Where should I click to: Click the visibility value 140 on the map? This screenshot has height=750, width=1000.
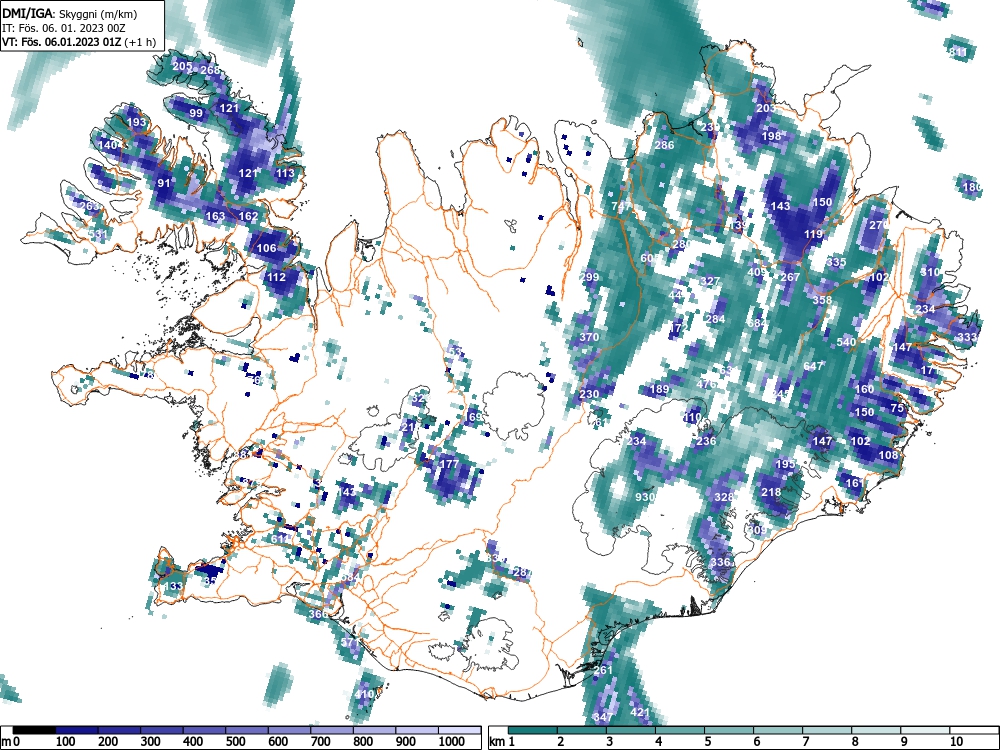tap(108, 145)
